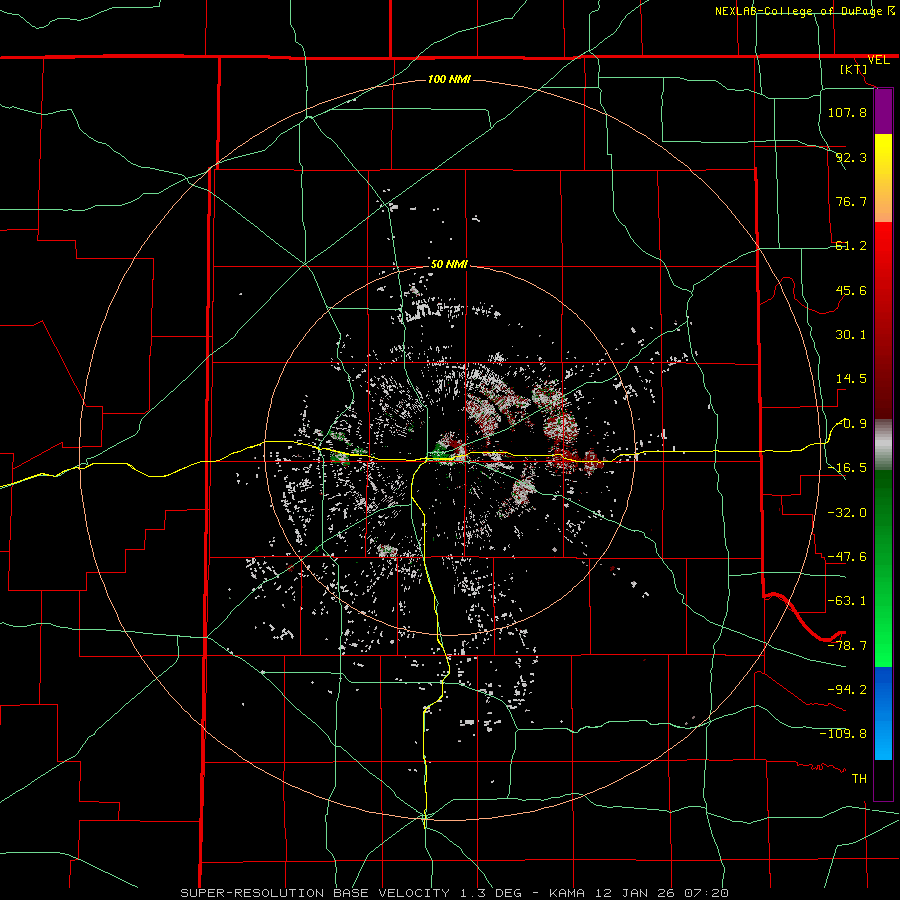
Task: Select the 50 NMI range ring label
Action: [x=449, y=264]
